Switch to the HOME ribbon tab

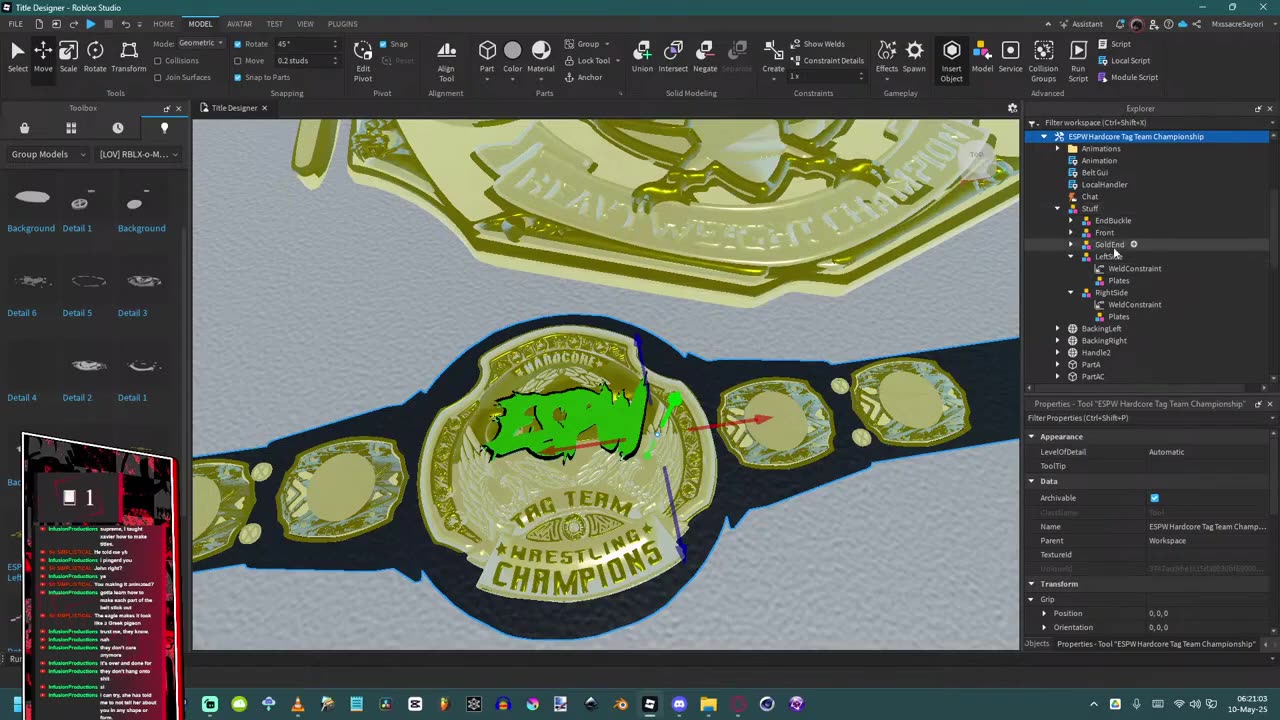[163, 24]
